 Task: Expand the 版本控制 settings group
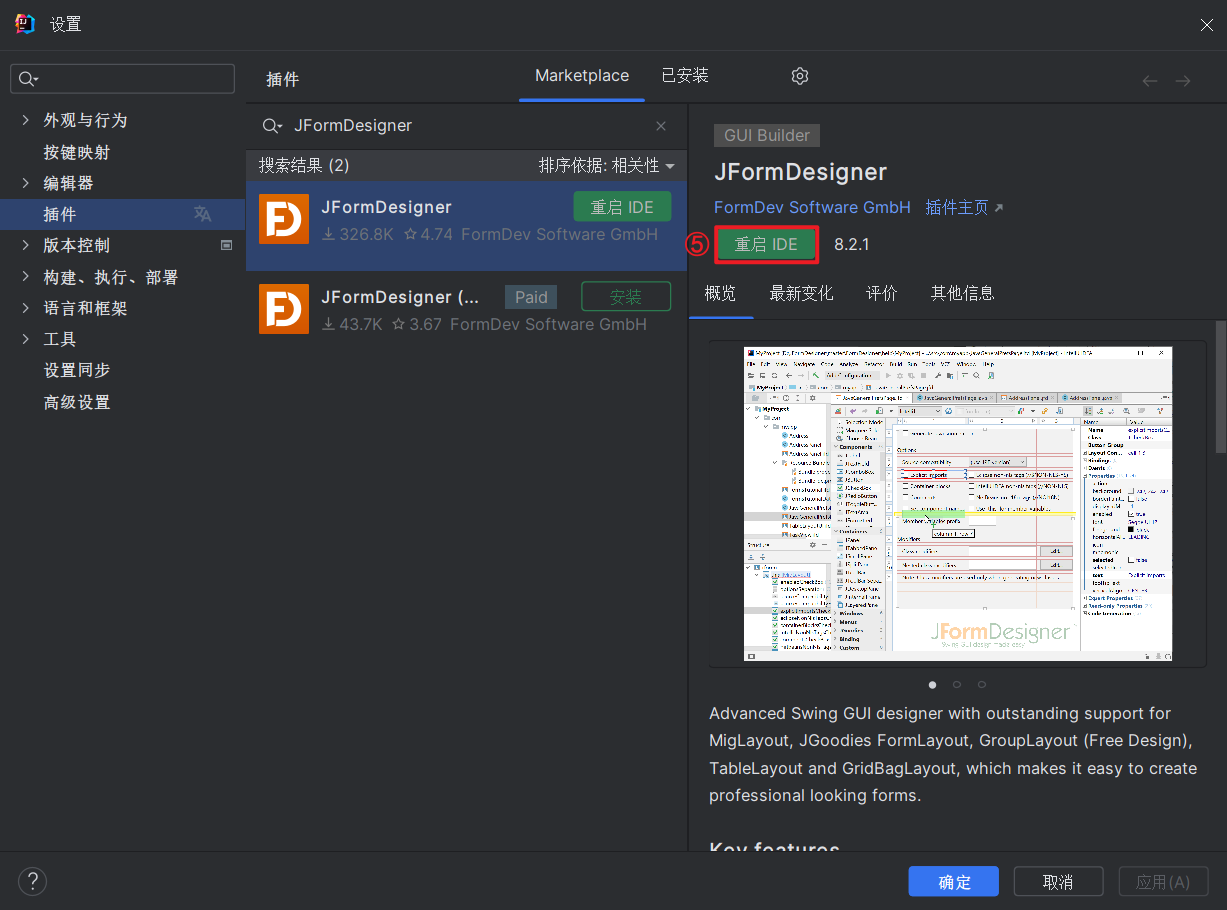(x=26, y=245)
